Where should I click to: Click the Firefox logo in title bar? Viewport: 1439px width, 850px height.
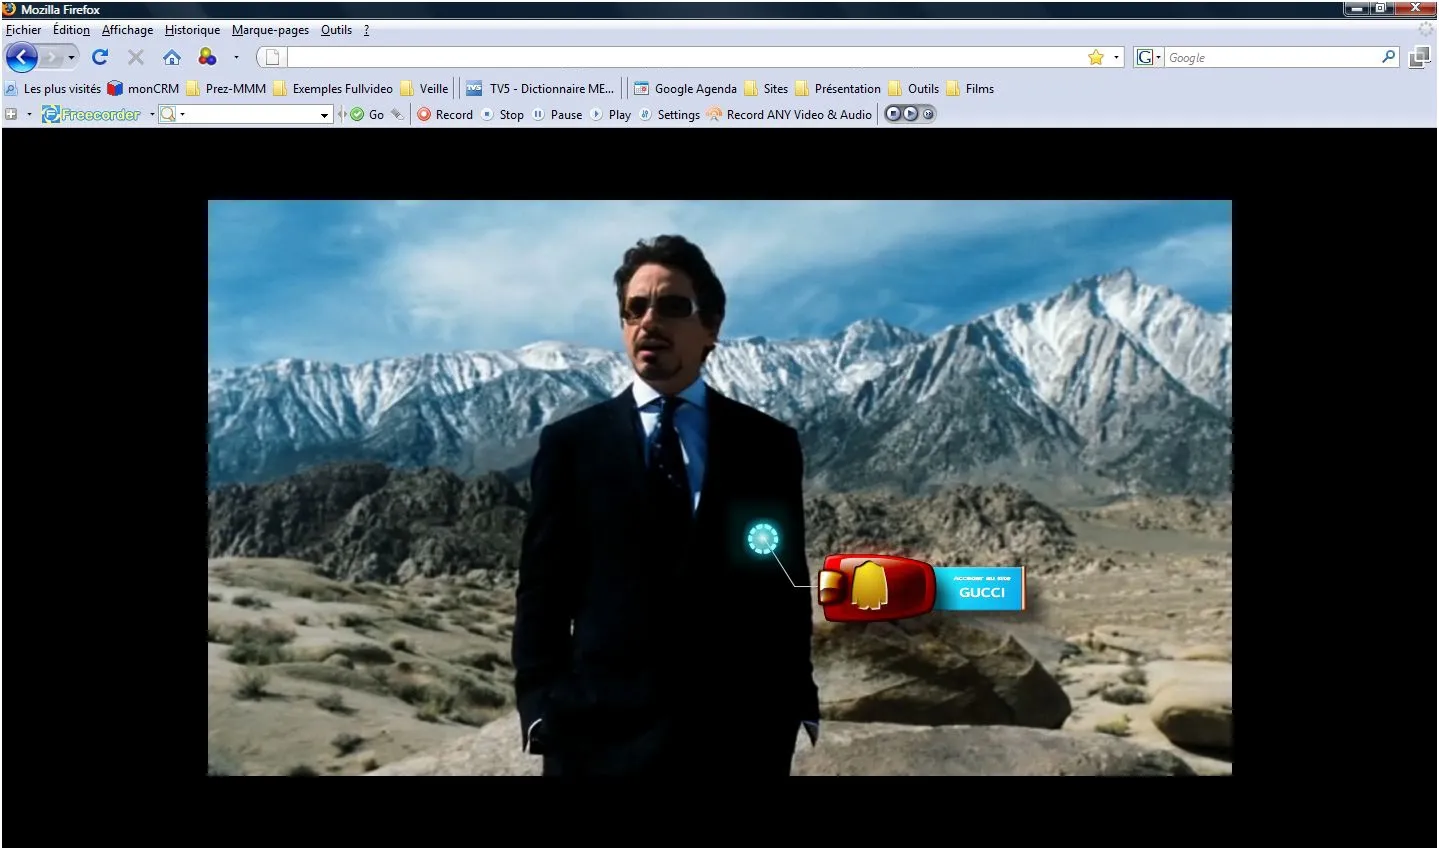(x=11, y=9)
